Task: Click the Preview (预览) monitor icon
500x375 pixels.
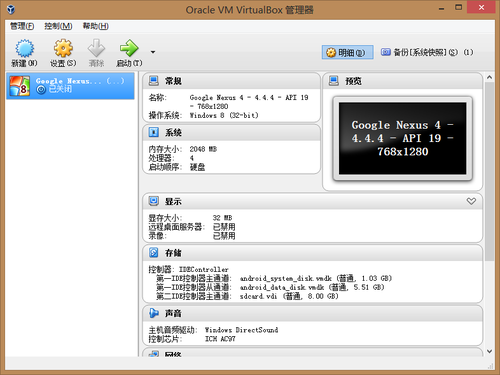Action: tap(334, 81)
